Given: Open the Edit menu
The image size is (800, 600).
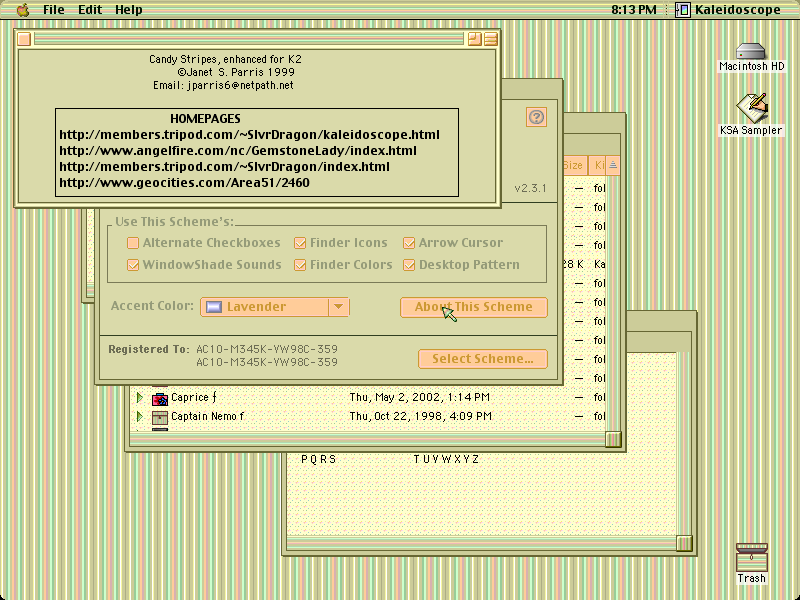Looking at the screenshot, I should coord(90,10).
